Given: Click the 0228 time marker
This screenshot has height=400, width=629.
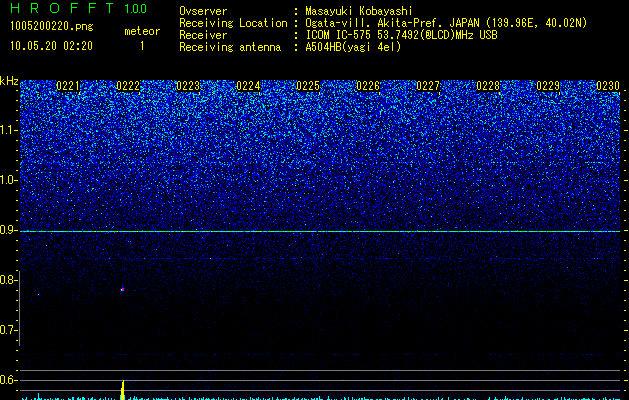Looking at the screenshot, I should tap(488, 86).
